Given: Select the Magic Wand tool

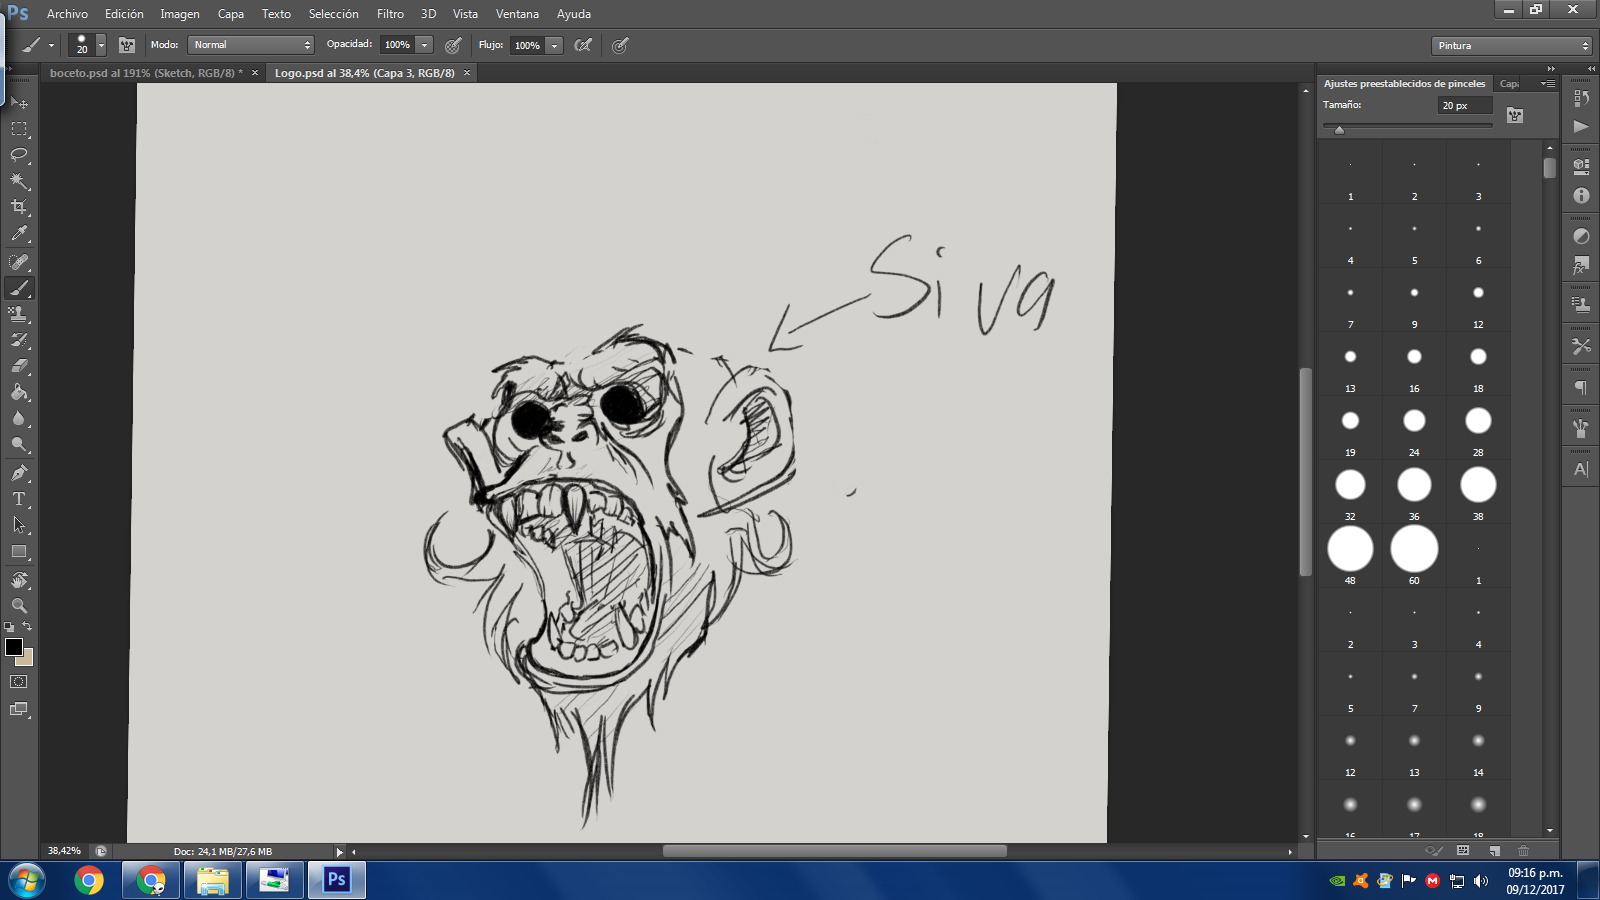Looking at the screenshot, I should pos(19,181).
